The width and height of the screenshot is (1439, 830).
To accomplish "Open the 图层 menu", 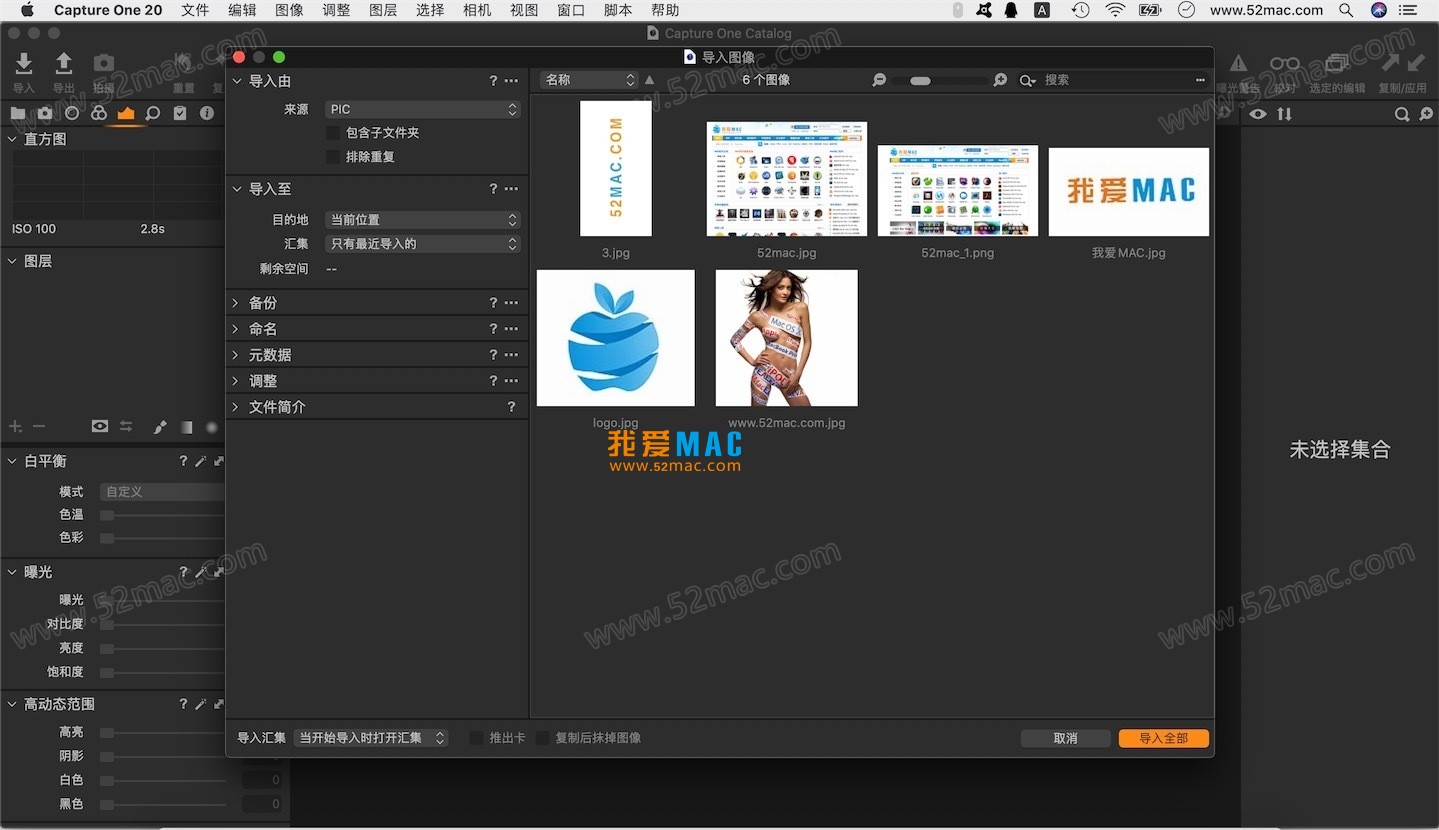I will pyautogui.click(x=383, y=10).
